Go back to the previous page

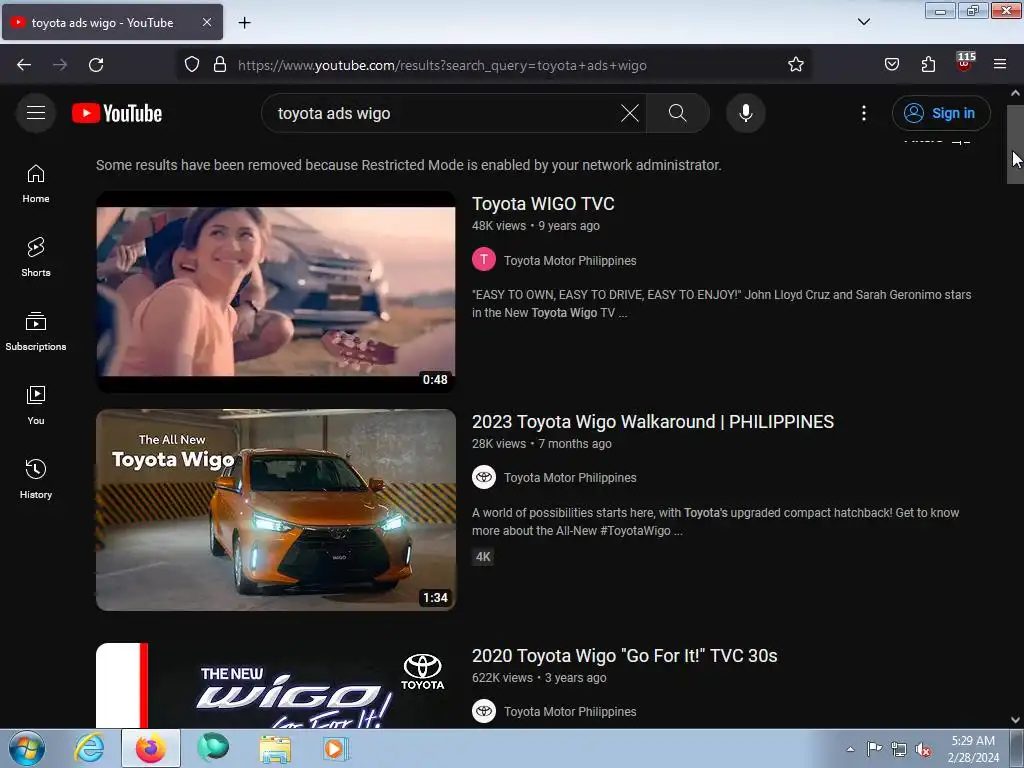24,65
